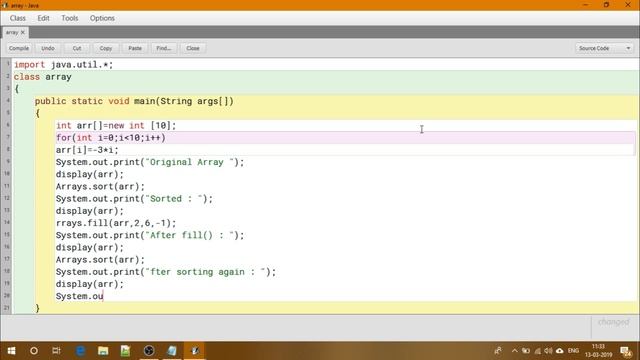Click the Copy button

pyautogui.click(x=106, y=48)
